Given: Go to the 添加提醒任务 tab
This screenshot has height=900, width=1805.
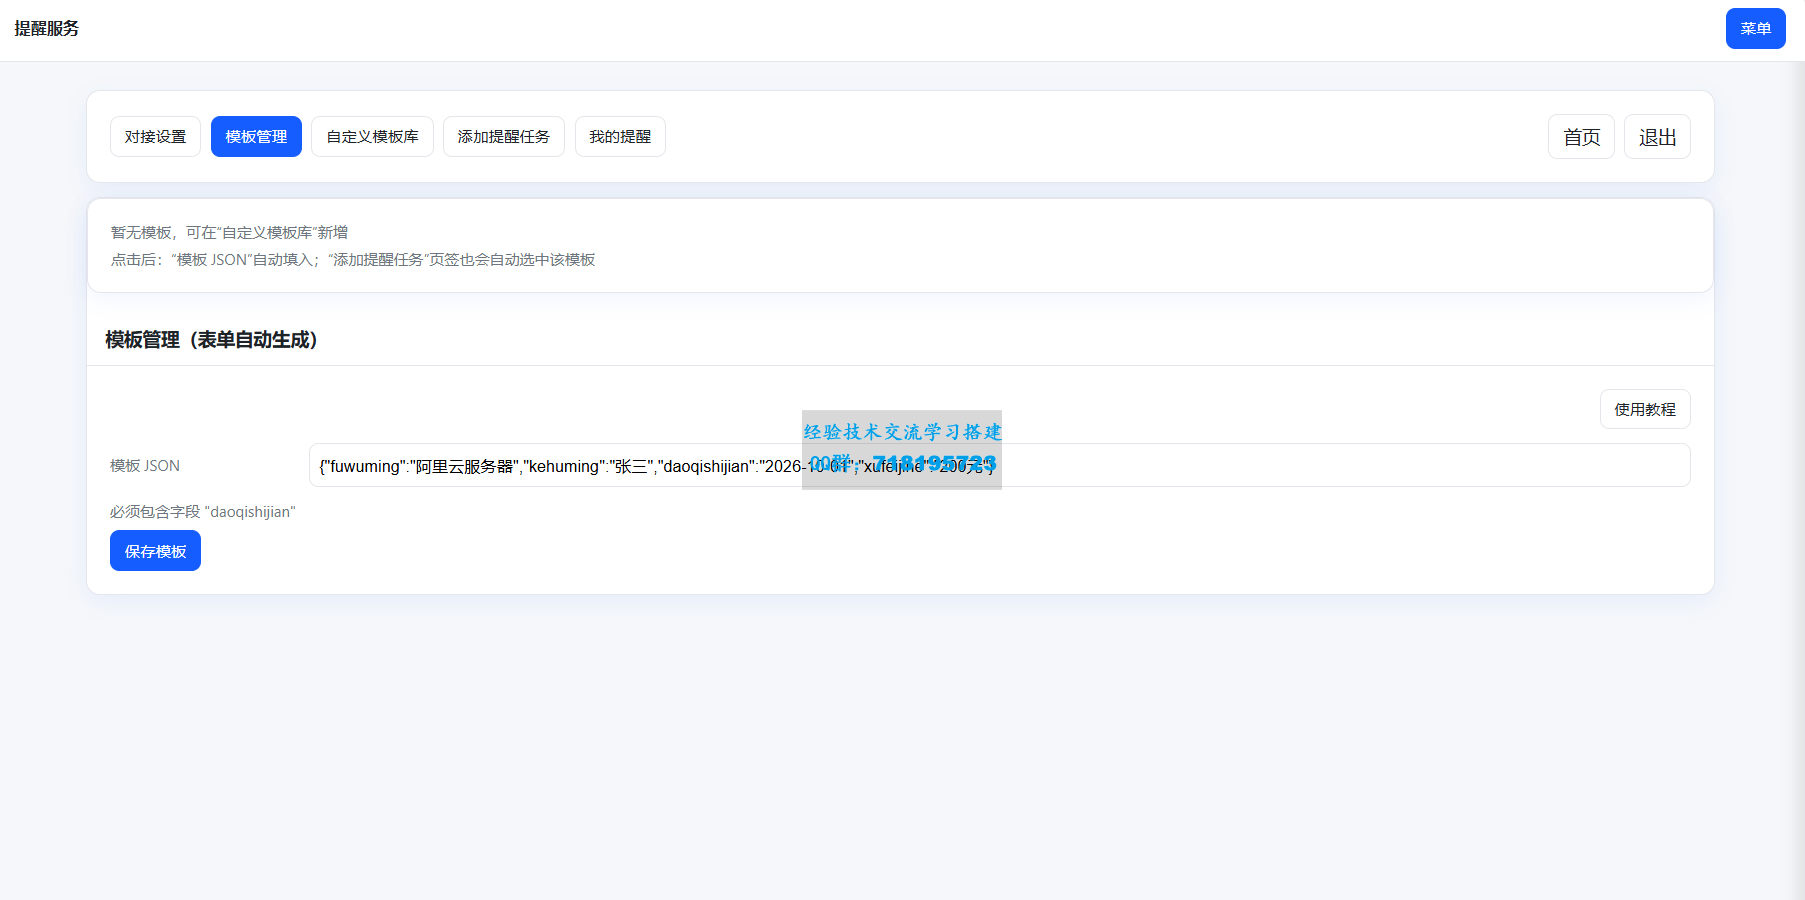Looking at the screenshot, I should [503, 137].
